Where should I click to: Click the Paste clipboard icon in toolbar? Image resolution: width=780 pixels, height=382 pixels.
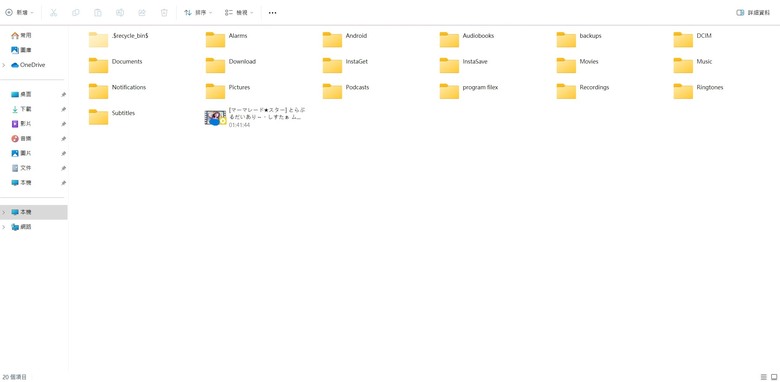98,12
